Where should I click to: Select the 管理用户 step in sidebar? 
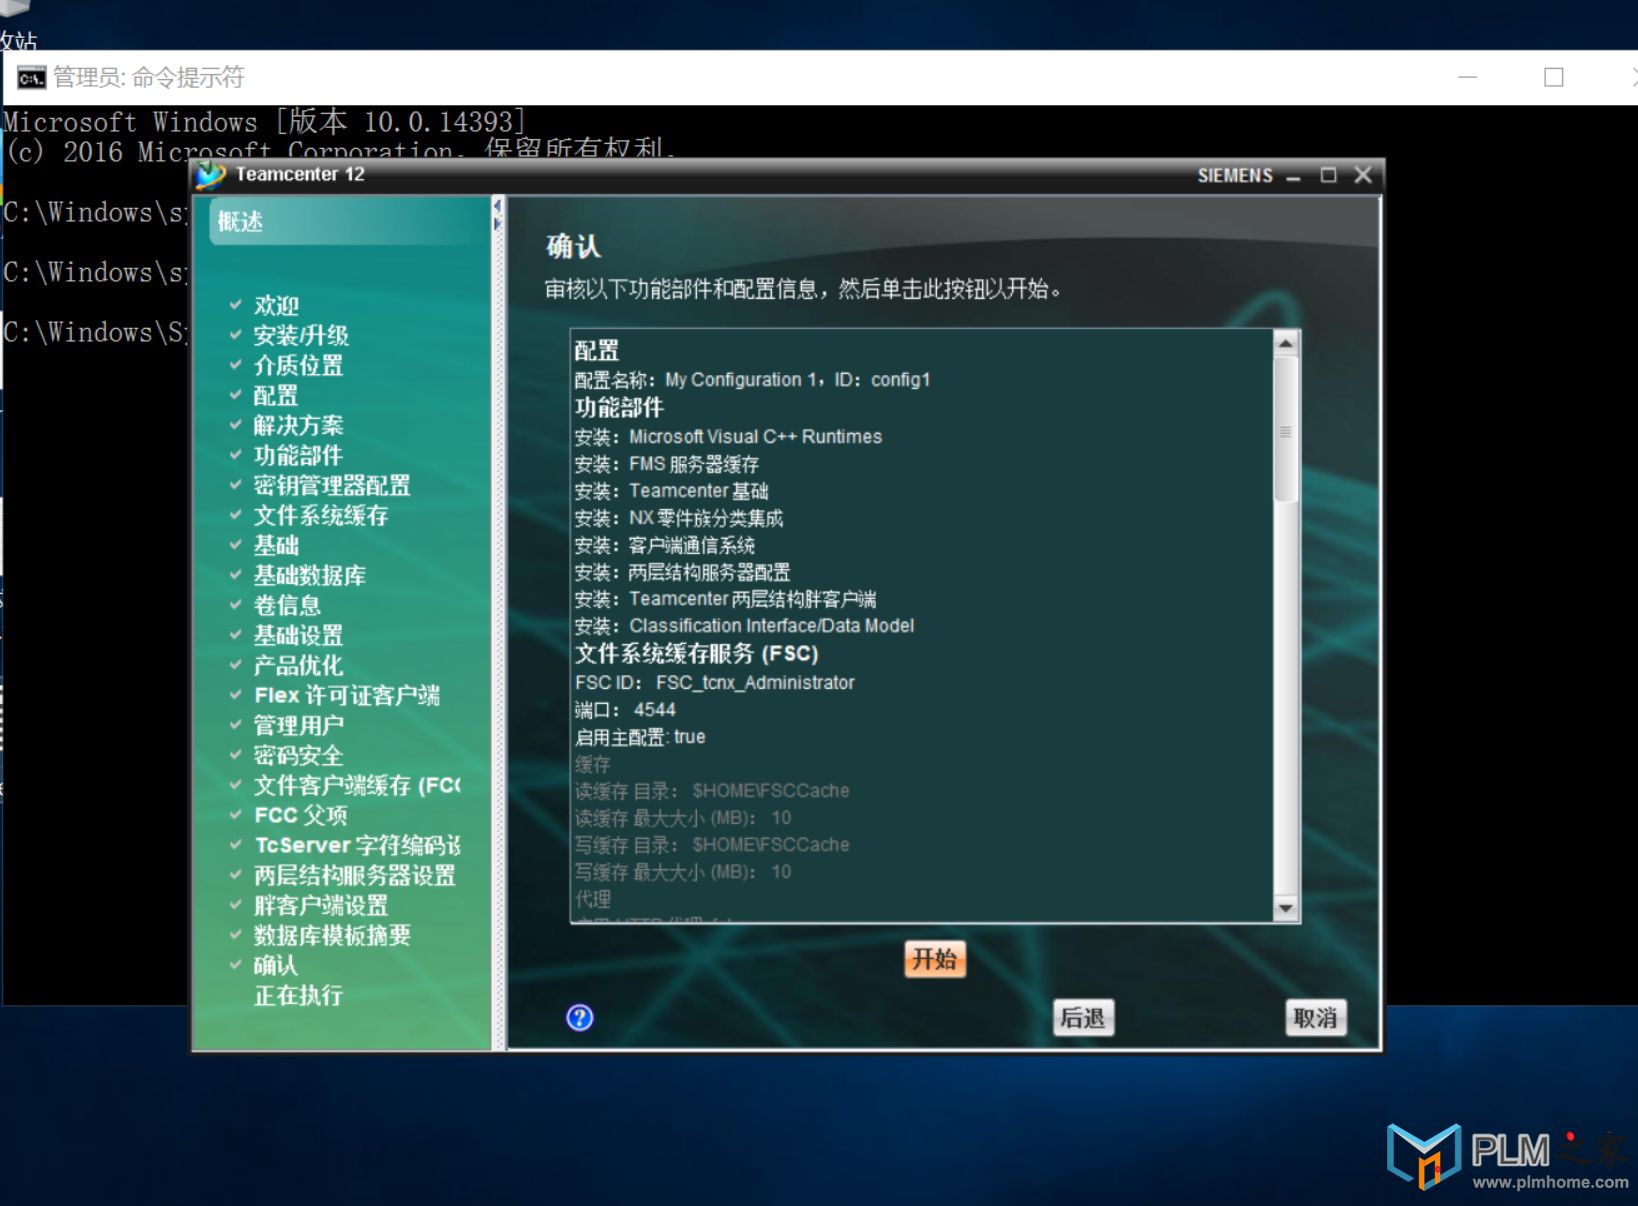tap(298, 725)
